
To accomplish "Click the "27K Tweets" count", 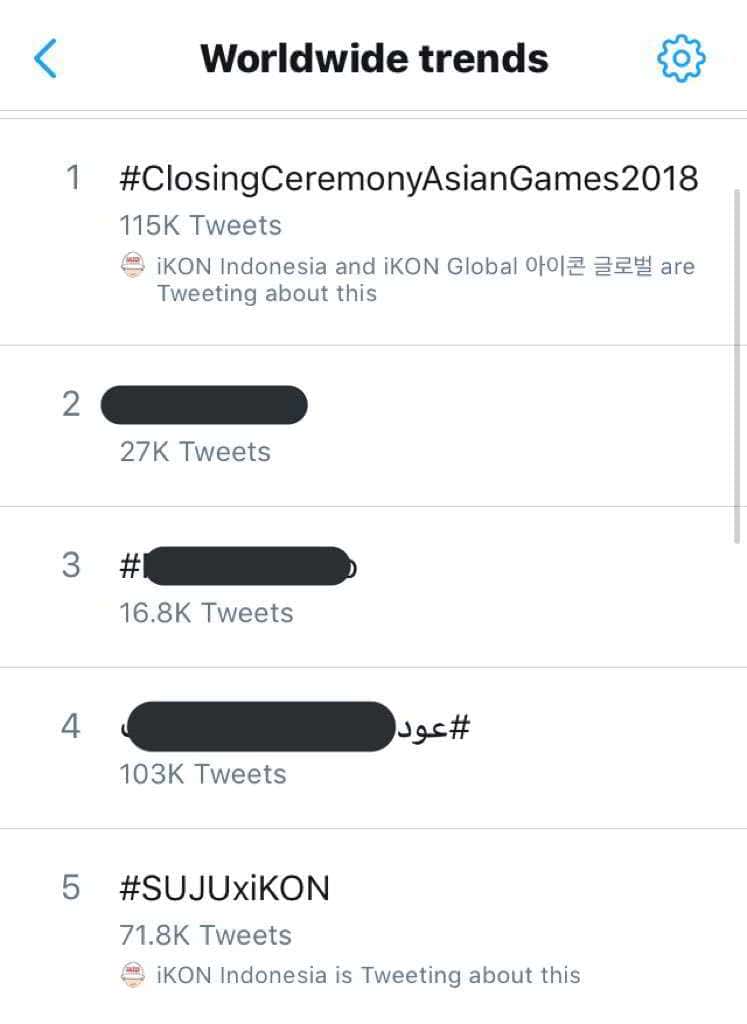I will click(195, 452).
